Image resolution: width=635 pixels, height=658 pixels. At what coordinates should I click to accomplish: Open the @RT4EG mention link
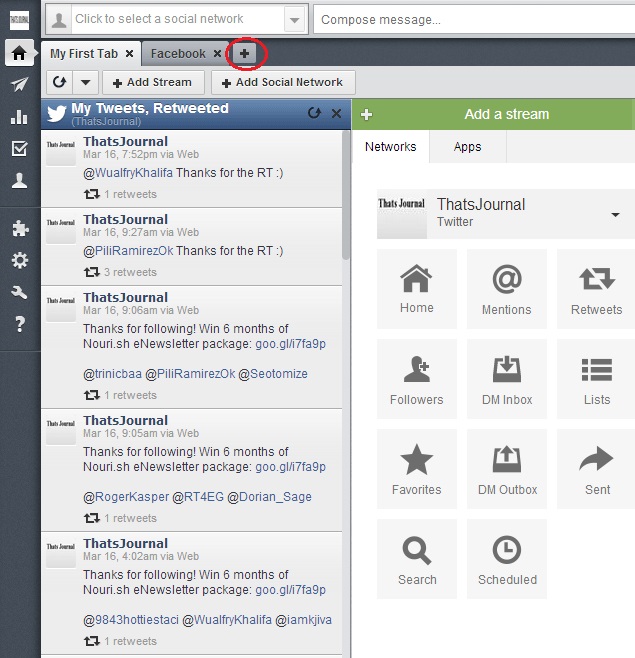pyautogui.click(x=198, y=497)
